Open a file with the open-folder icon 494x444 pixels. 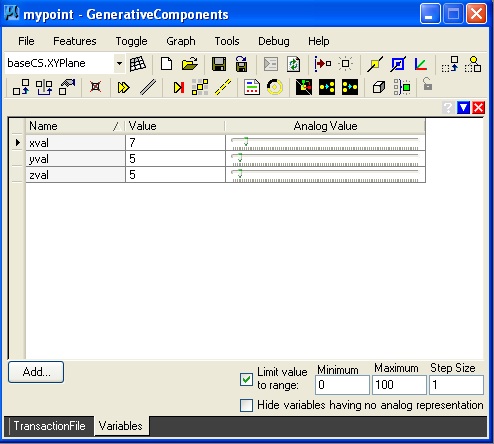pyautogui.click(x=190, y=64)
